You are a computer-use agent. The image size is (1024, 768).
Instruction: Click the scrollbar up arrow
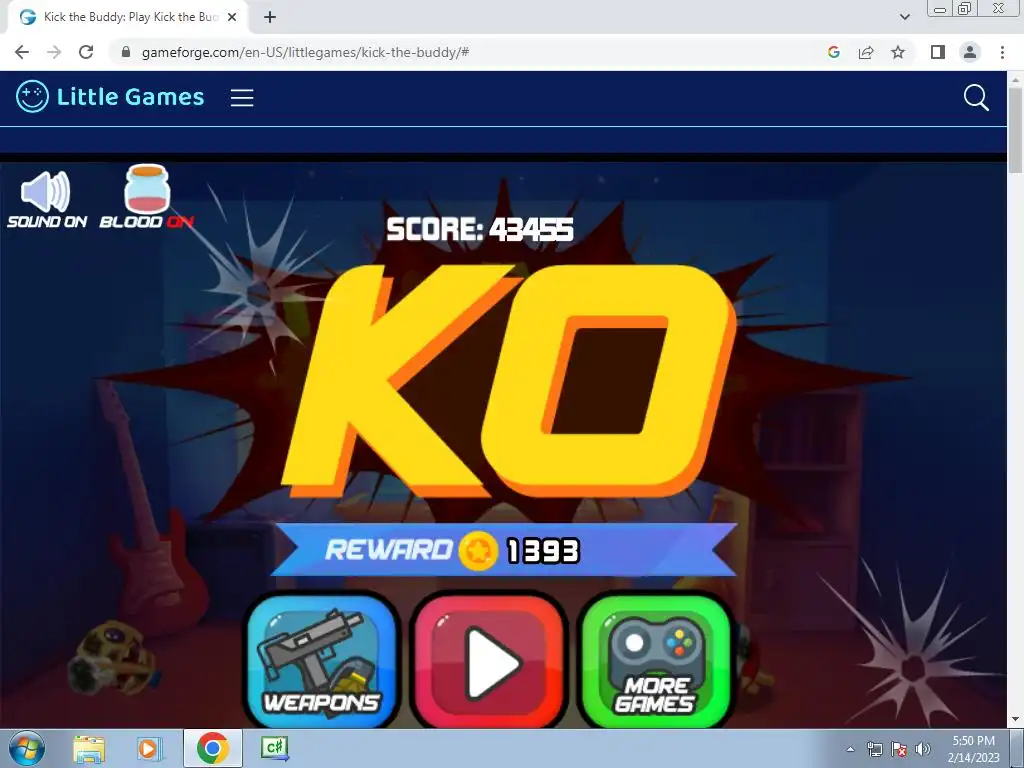1015,78
